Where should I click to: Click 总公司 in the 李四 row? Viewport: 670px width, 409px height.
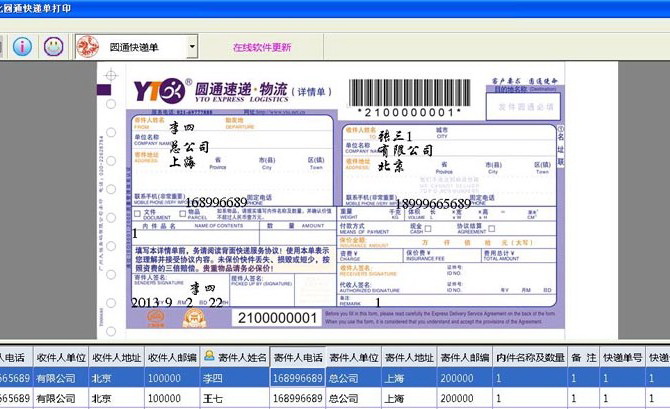pyautogui.click(x=353, y=378)
